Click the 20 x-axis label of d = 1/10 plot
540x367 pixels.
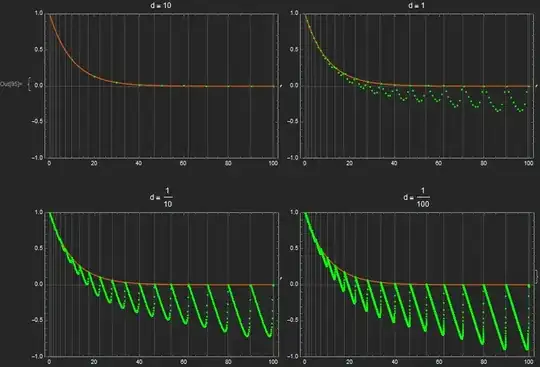[x=94, y=362]
